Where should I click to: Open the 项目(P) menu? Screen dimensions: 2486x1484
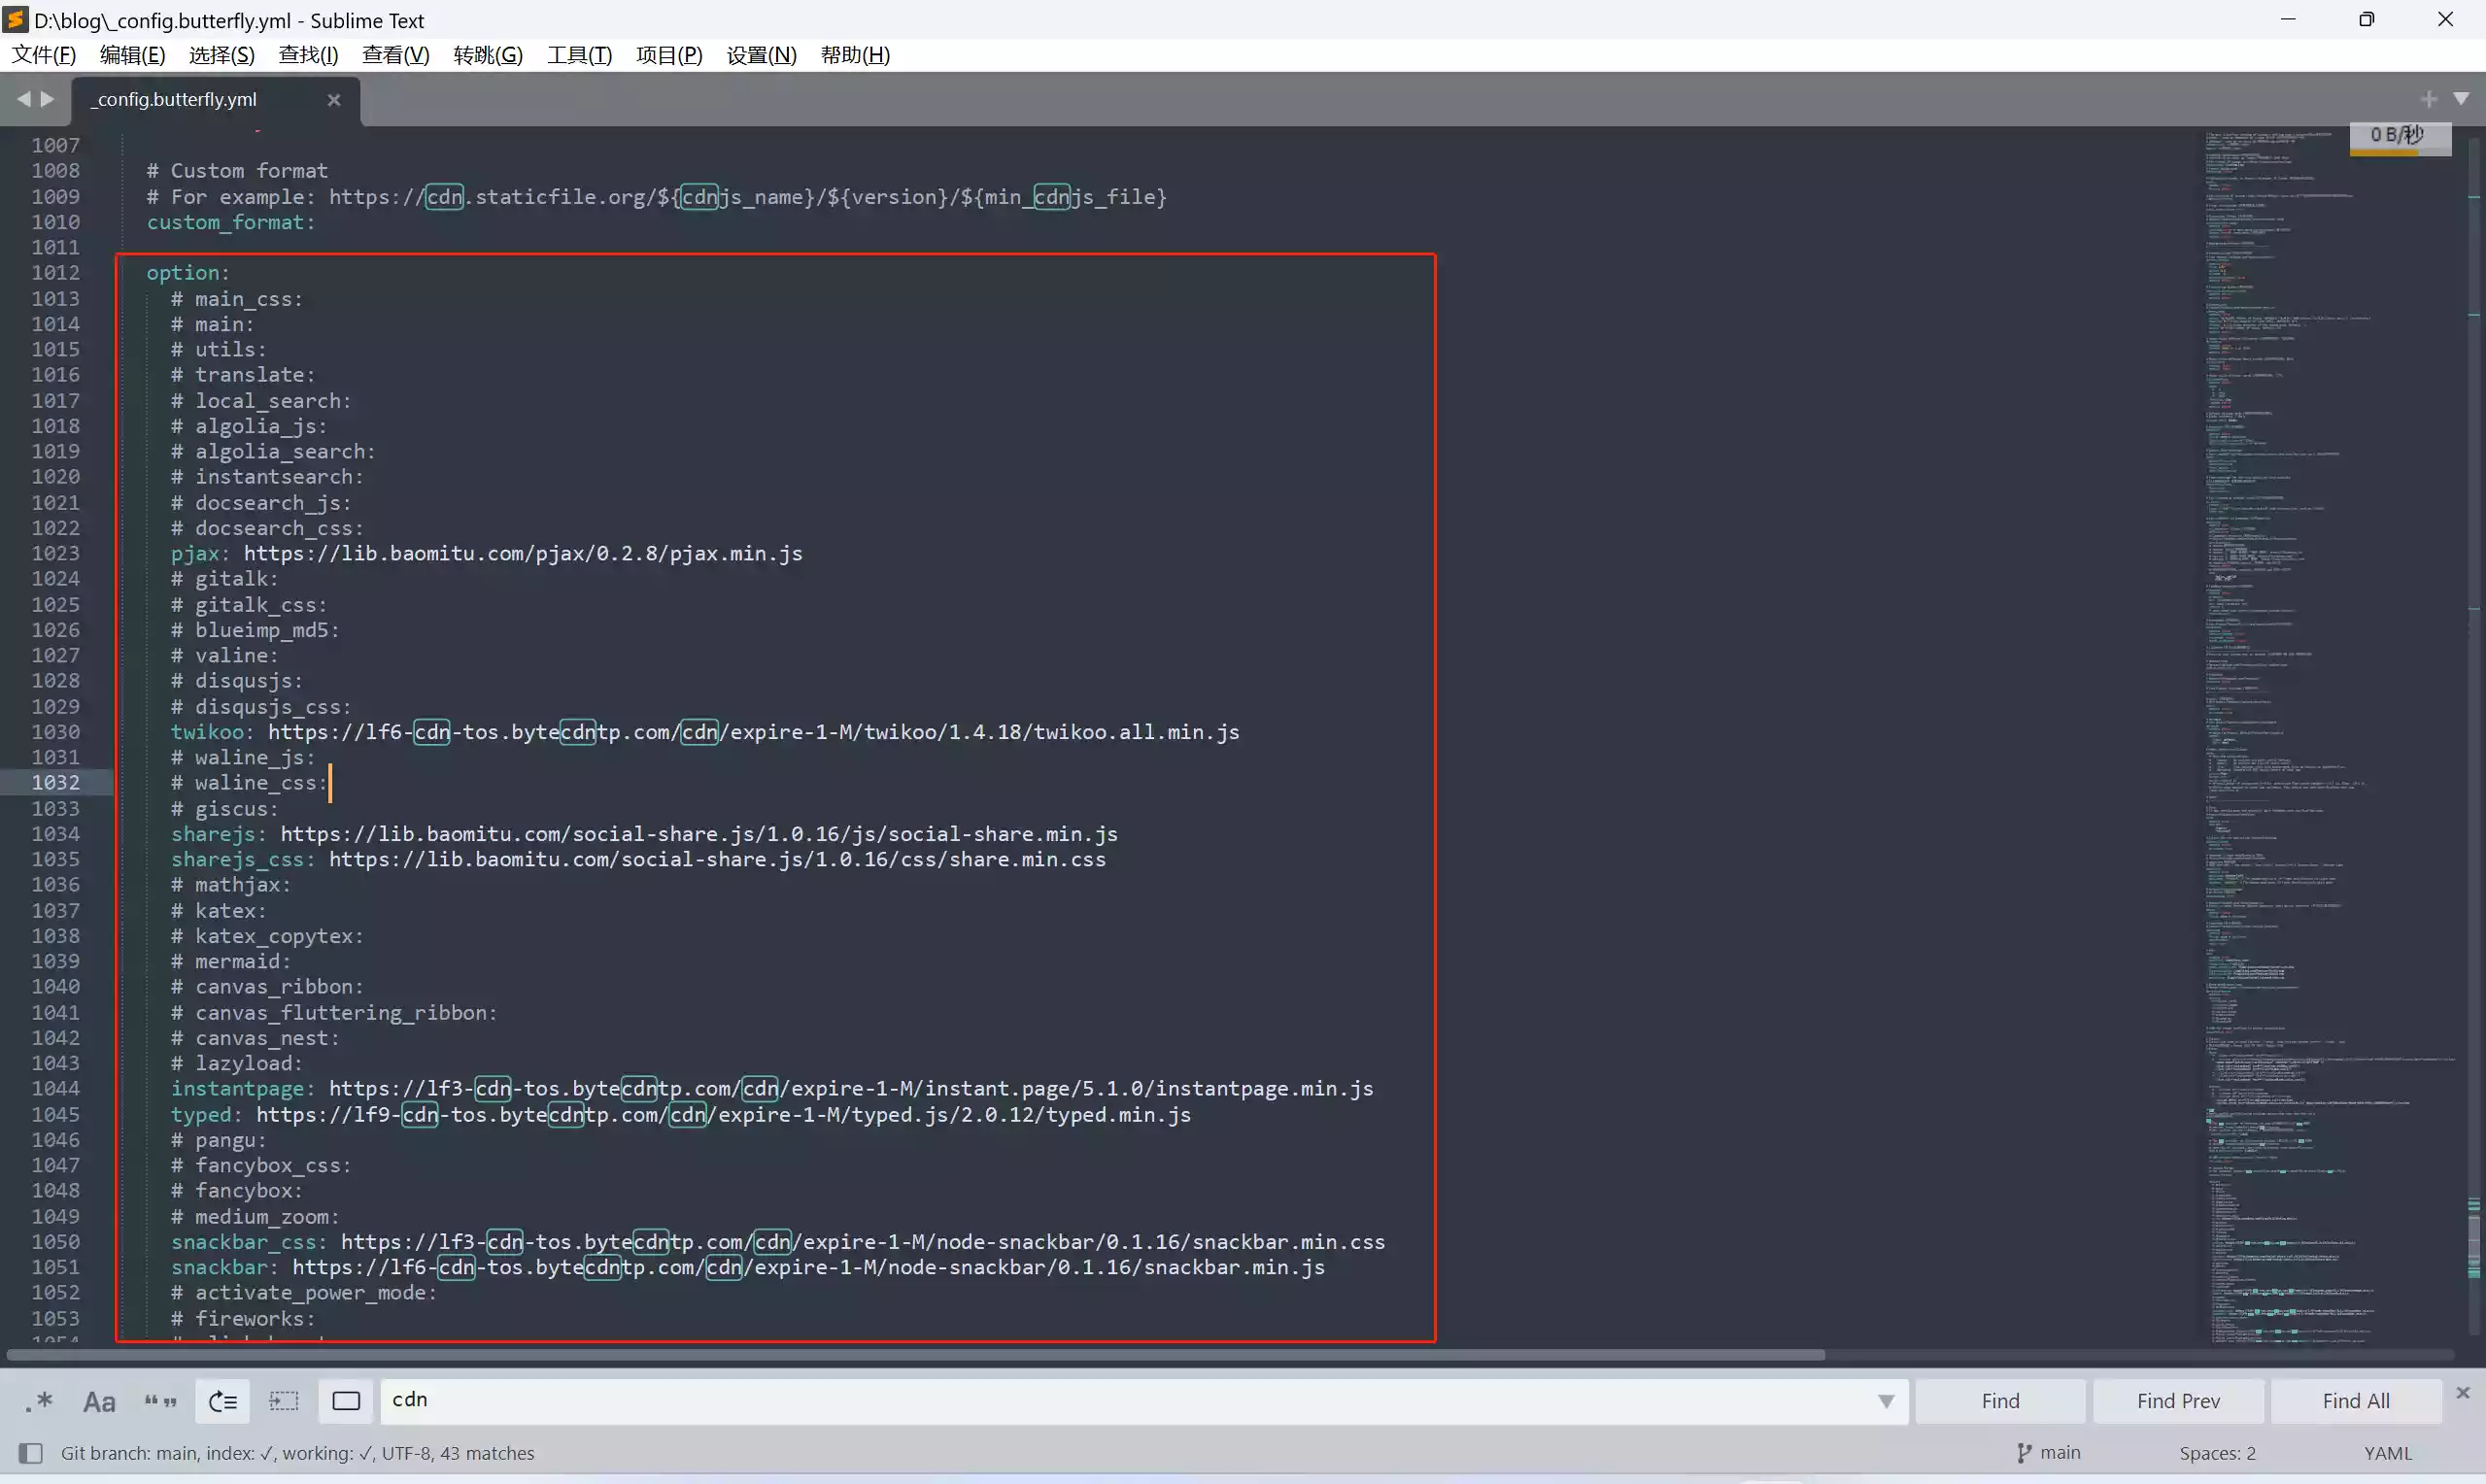669,55
